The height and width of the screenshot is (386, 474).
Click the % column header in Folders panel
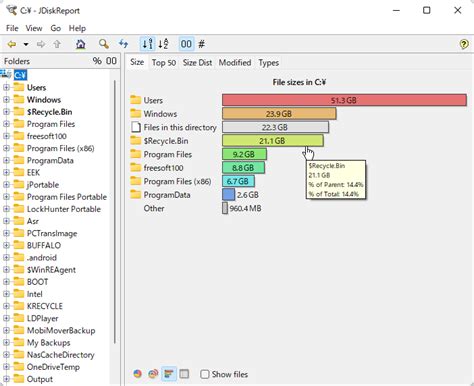(97, 61)
